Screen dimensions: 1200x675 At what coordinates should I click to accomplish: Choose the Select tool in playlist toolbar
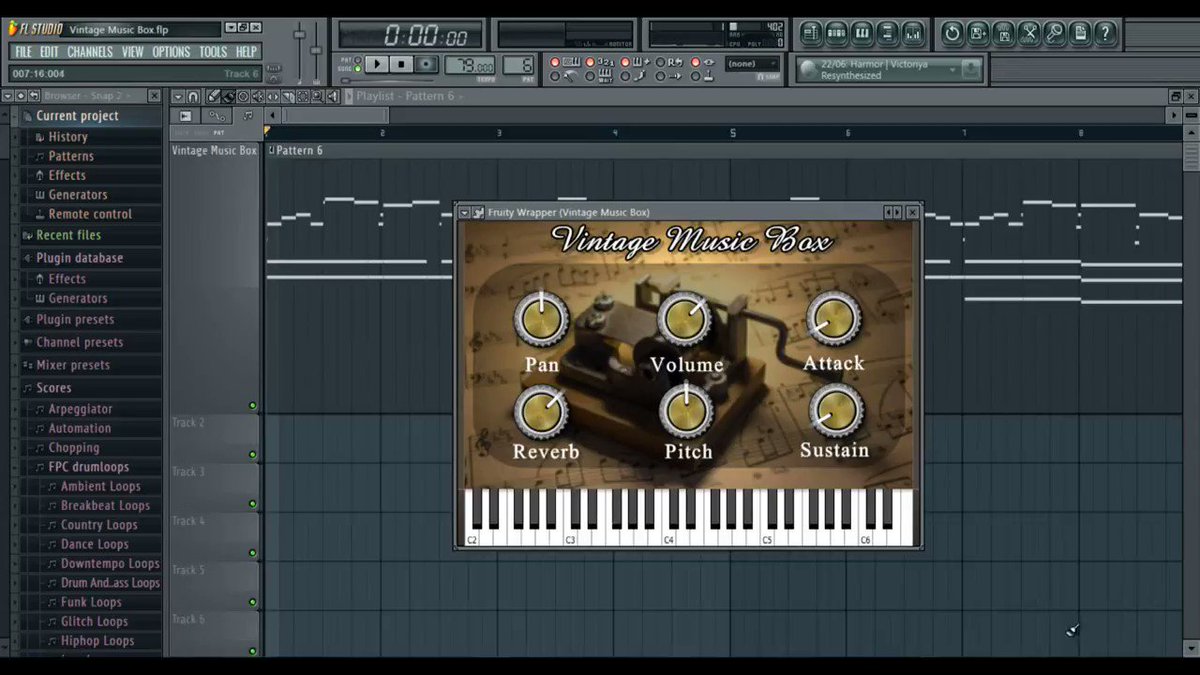(302, 97)
